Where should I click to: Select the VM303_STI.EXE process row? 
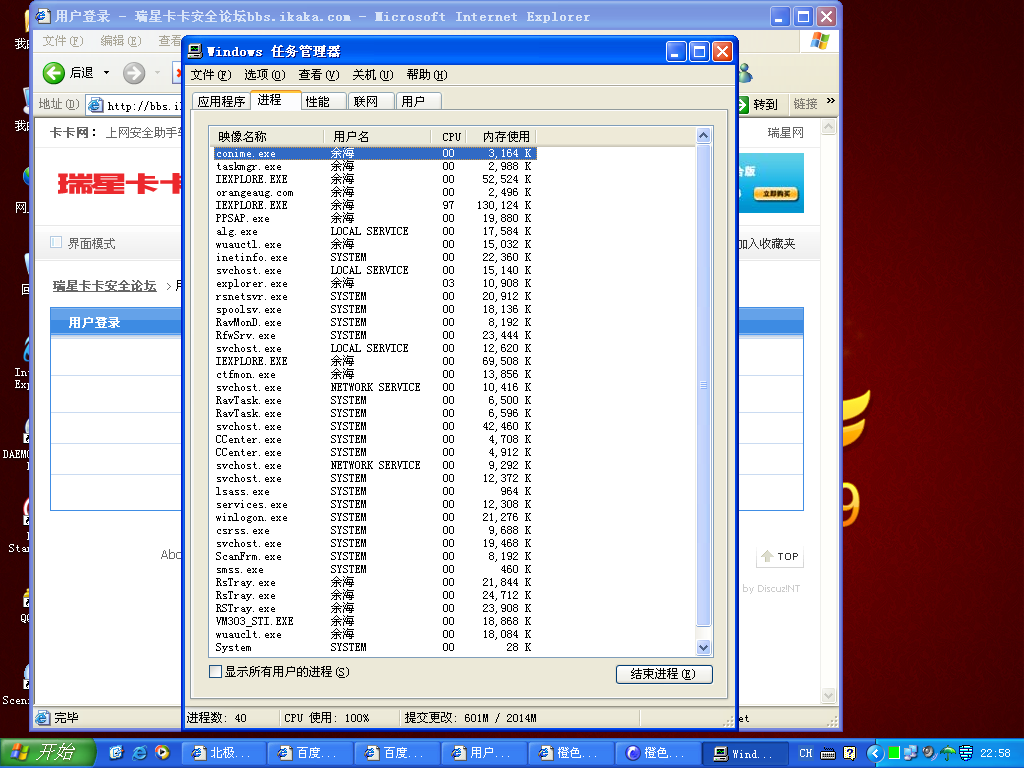pos(375,621)
